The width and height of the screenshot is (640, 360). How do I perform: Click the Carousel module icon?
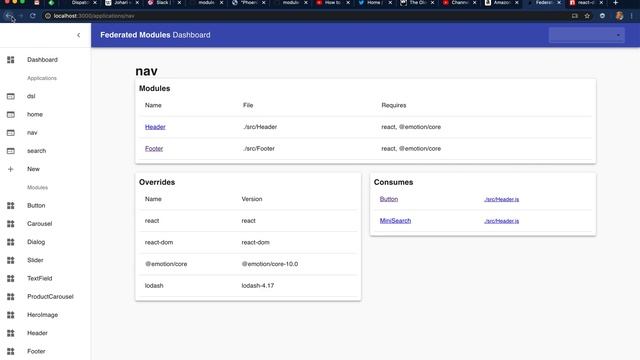click(x=11, y=224)
